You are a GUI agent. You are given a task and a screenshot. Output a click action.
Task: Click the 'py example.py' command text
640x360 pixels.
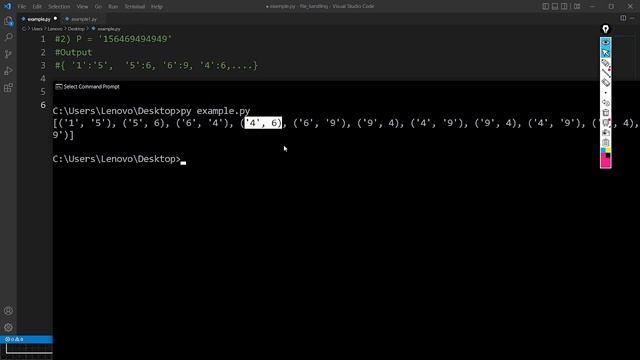tap(215, 111)
